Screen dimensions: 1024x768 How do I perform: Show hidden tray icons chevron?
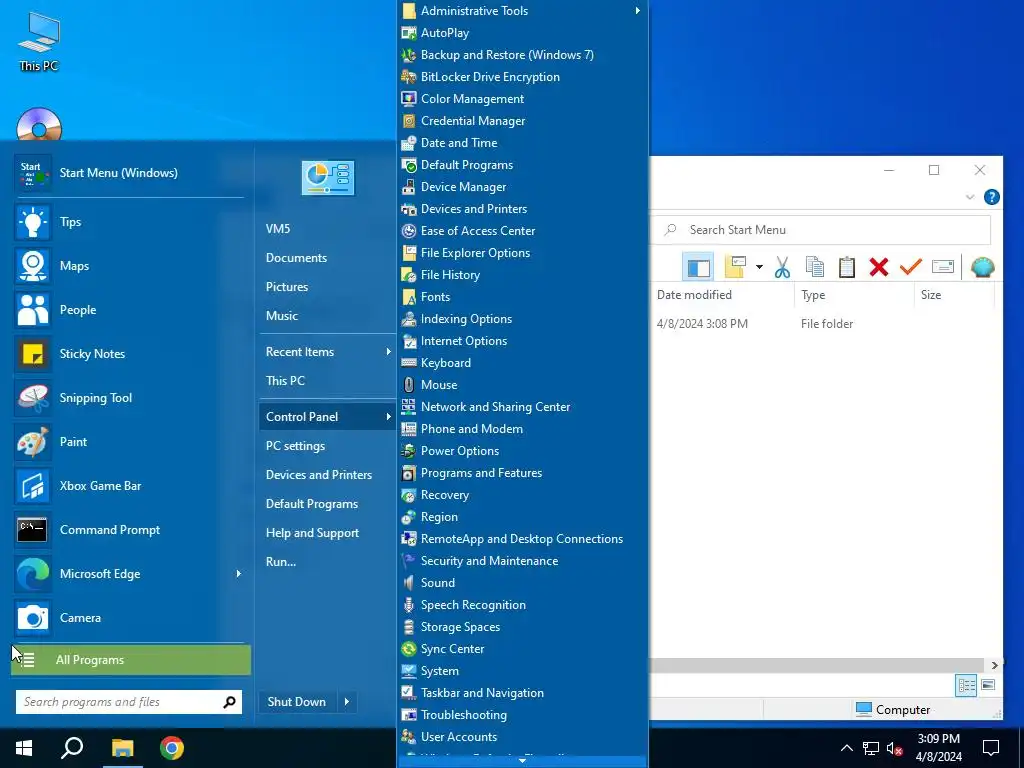pos(846,748)
